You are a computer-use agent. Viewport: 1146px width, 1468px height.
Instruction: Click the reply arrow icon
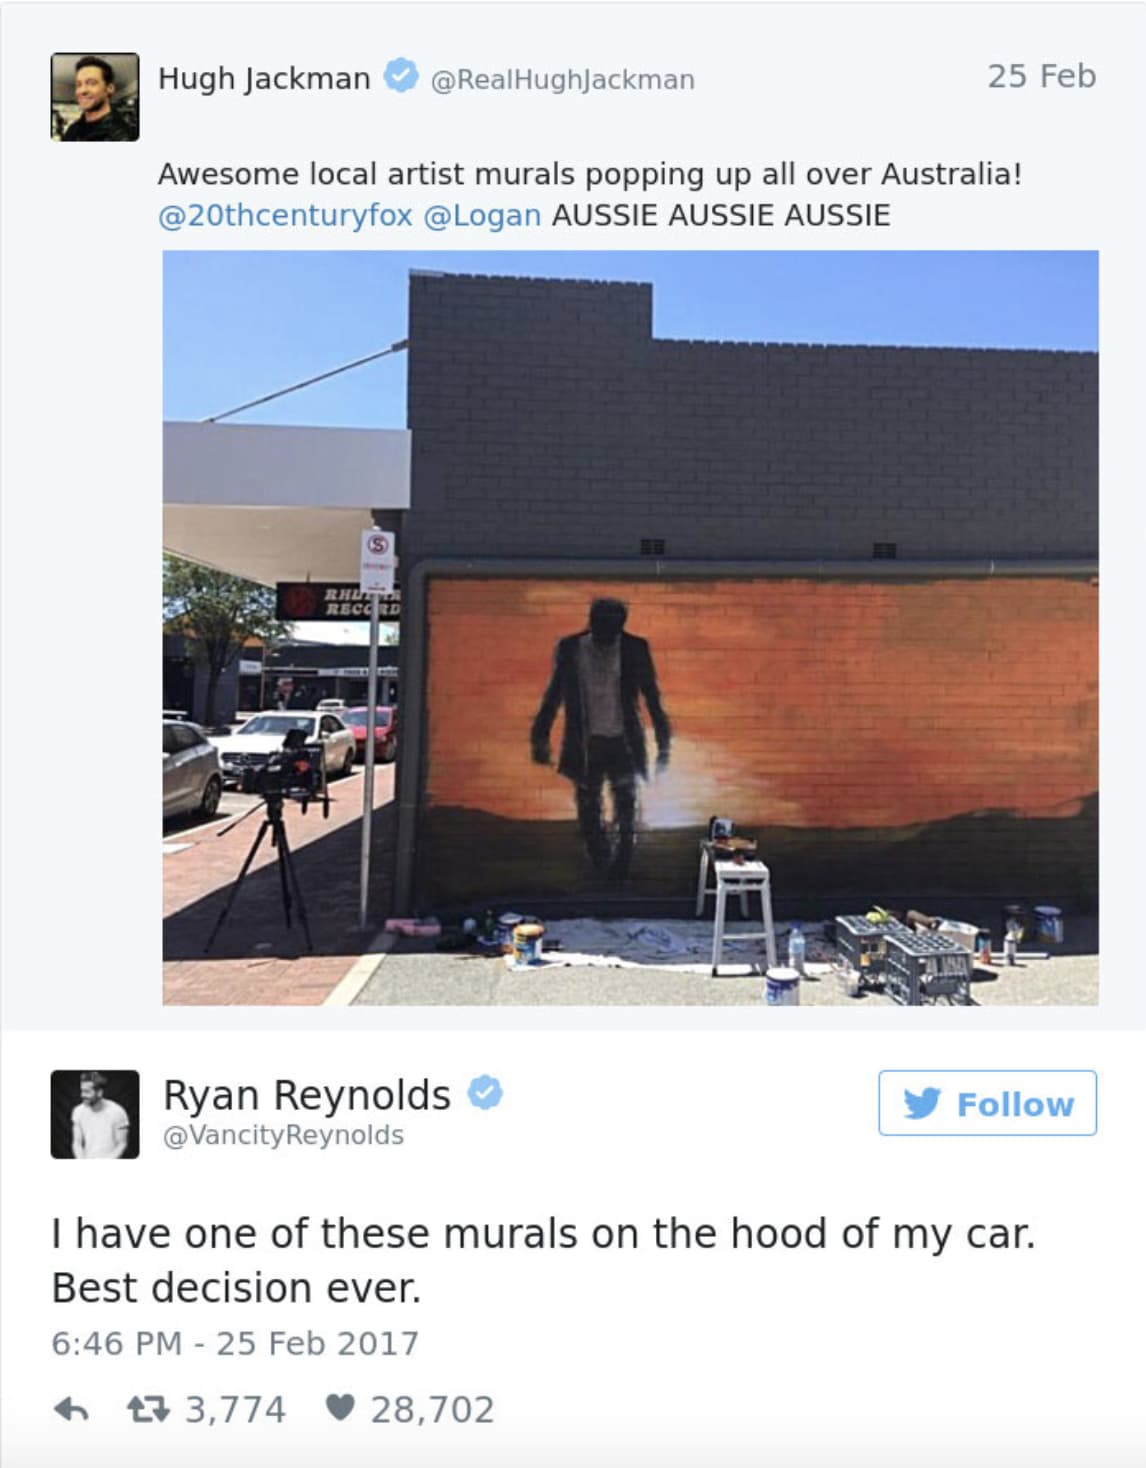pyautogui.click(x=71, y=1410)
